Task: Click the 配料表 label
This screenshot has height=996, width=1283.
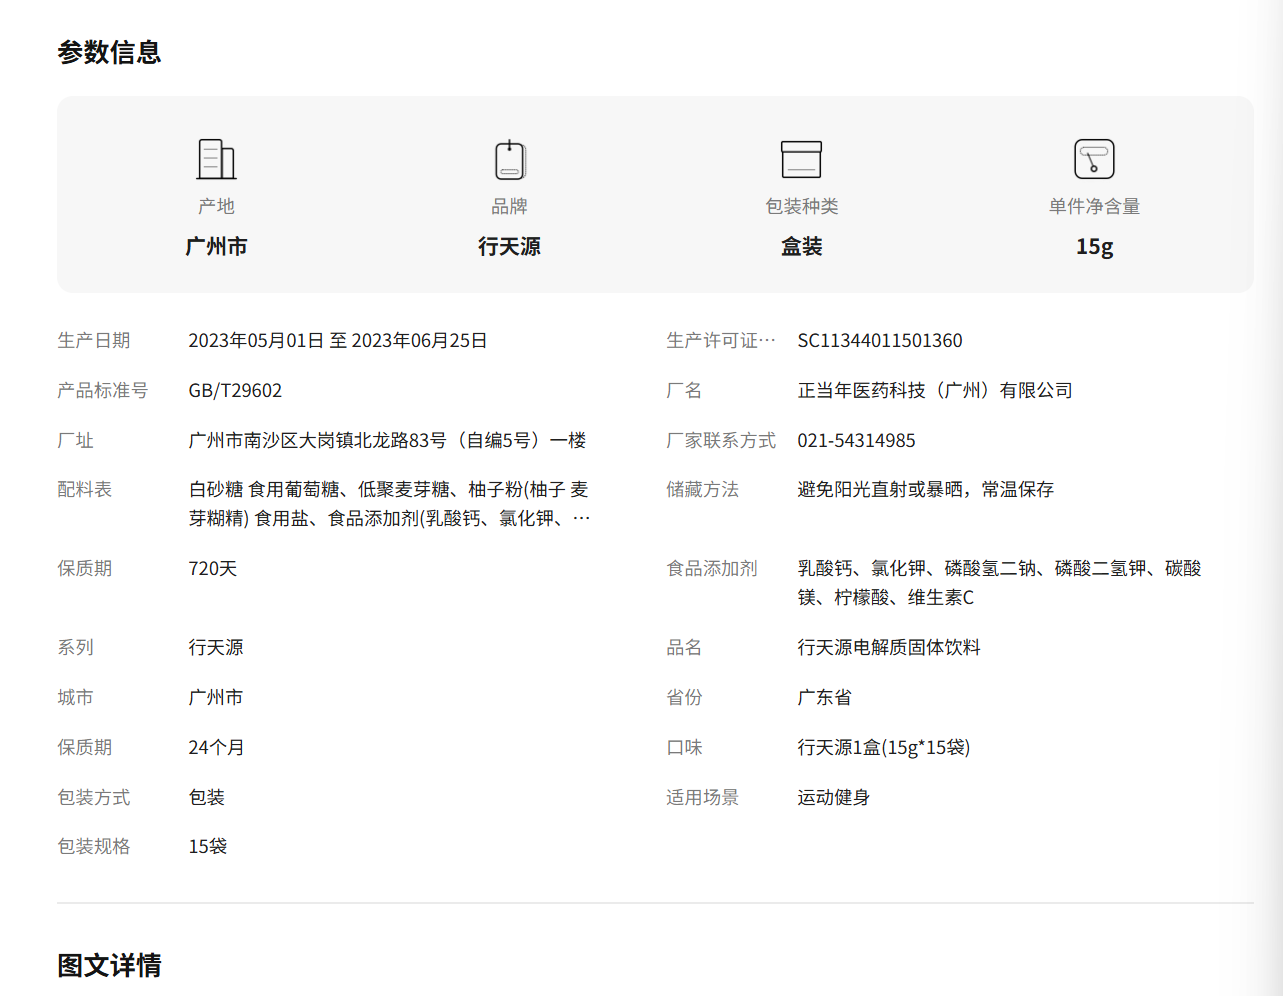Action: tap(85, 490)
